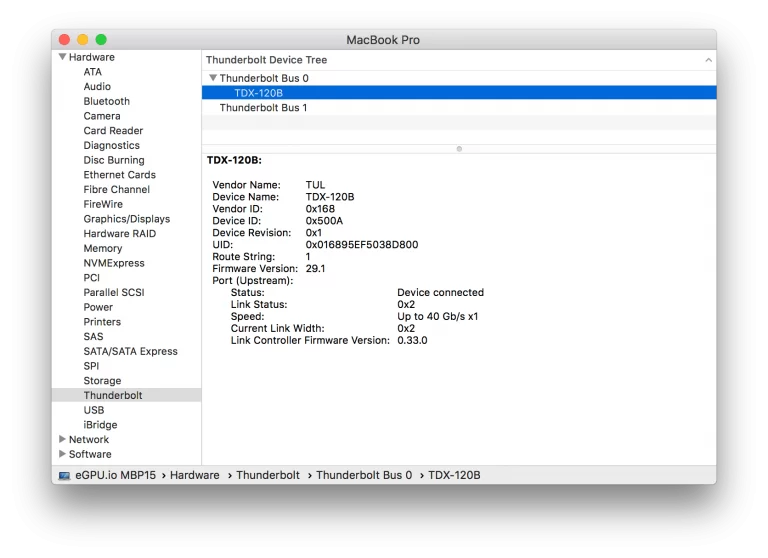Click eGPU.io MBP15 in path bar
This screenshot has height=558, width=768.
tap(116, 475)
